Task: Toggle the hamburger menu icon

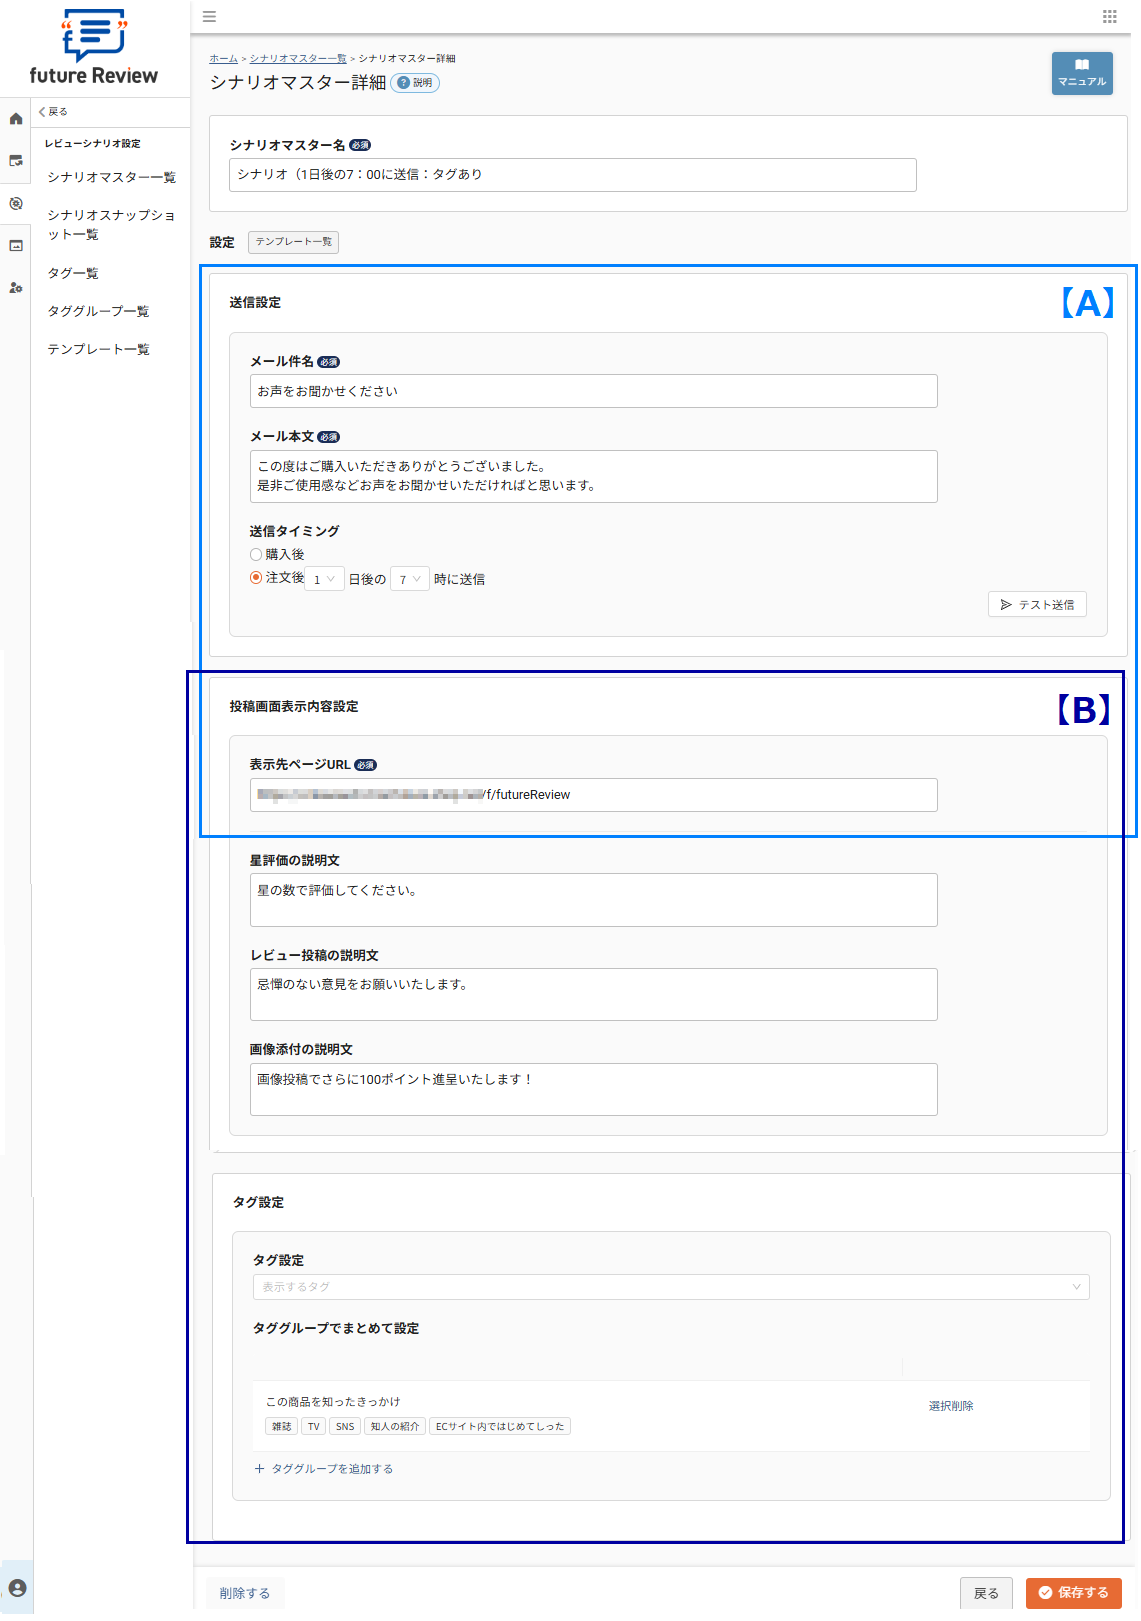Action: [209, 16]
